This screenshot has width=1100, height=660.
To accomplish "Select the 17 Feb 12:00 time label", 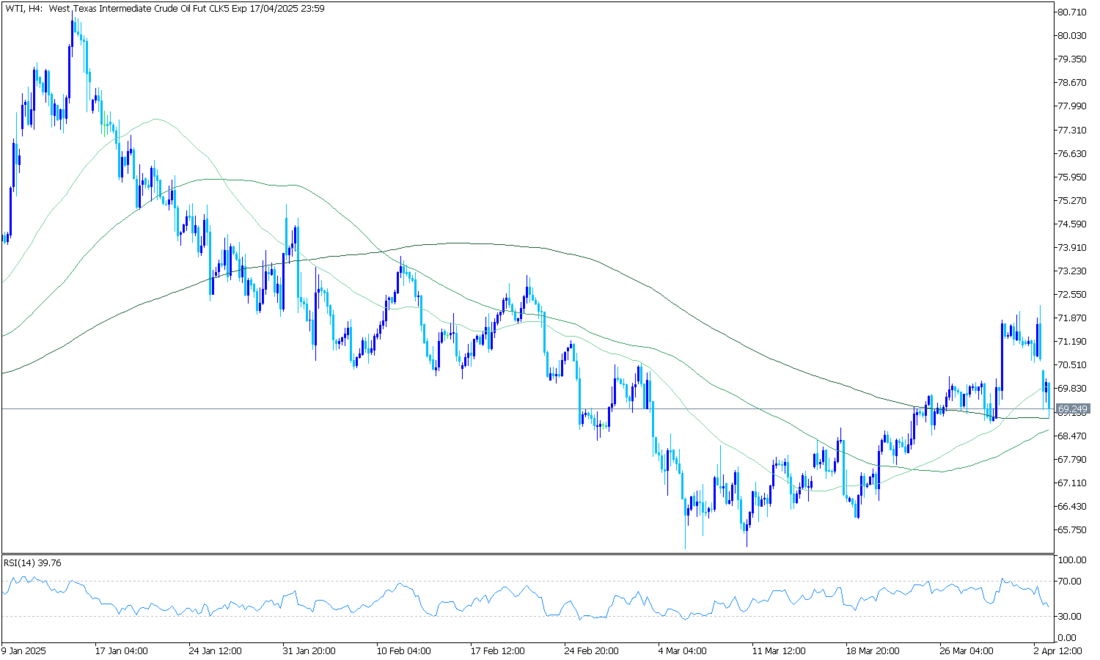I will [497, 651].
